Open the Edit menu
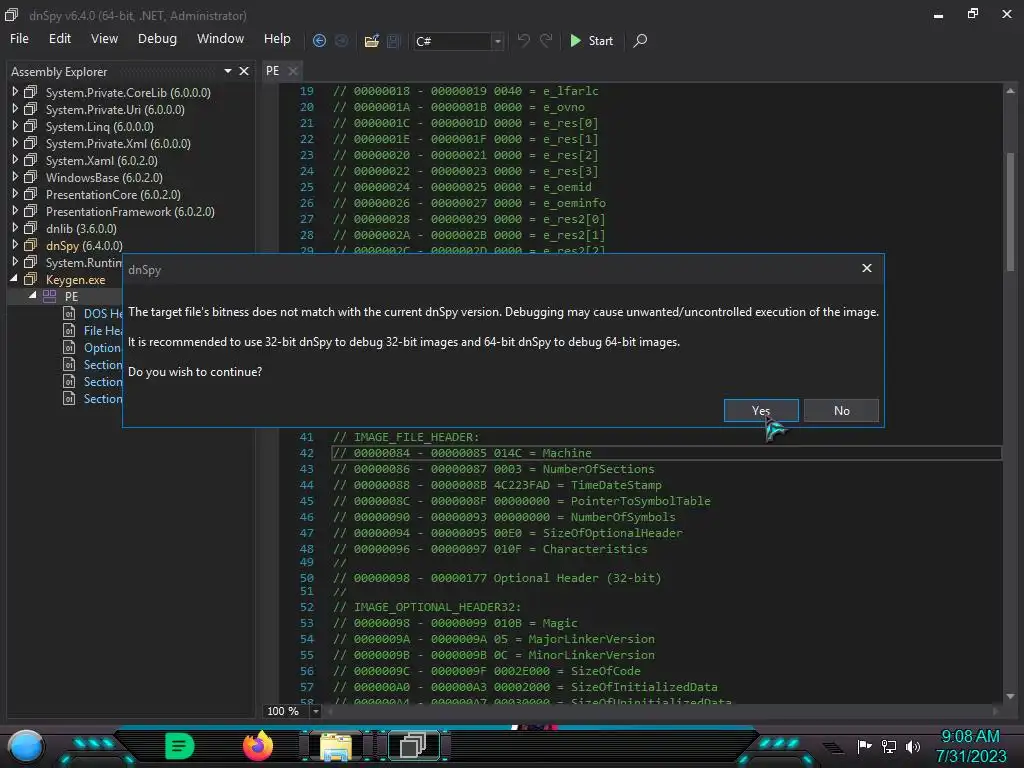 pos(59,39)
